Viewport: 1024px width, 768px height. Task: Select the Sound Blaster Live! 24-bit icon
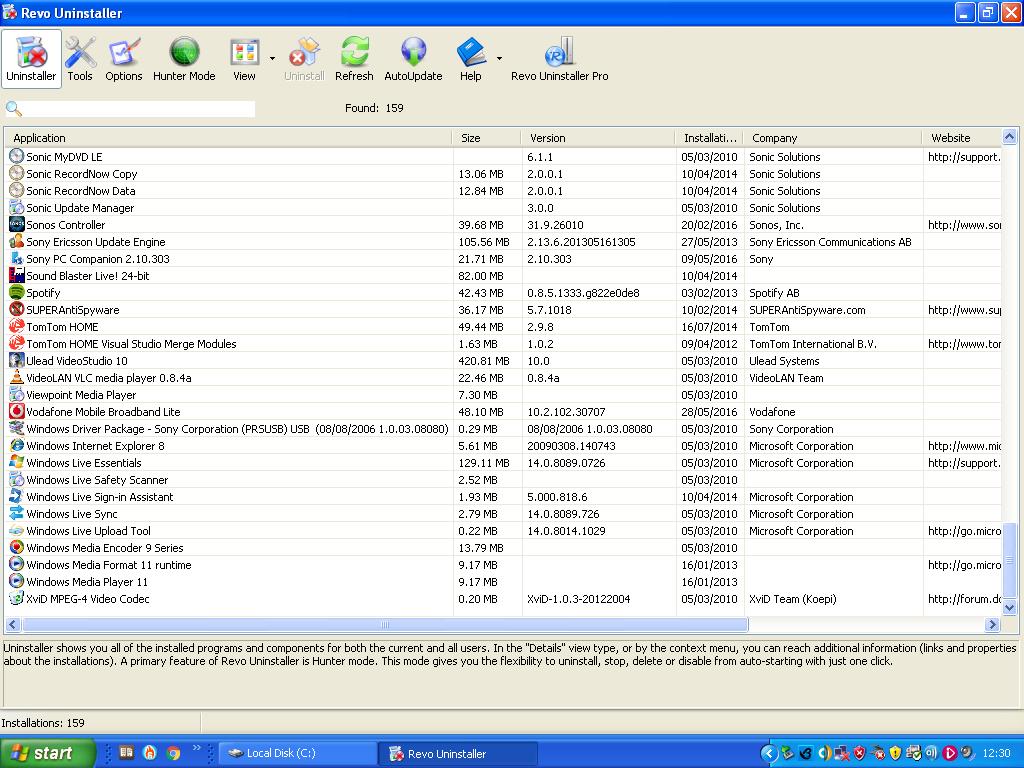point(16,275)
